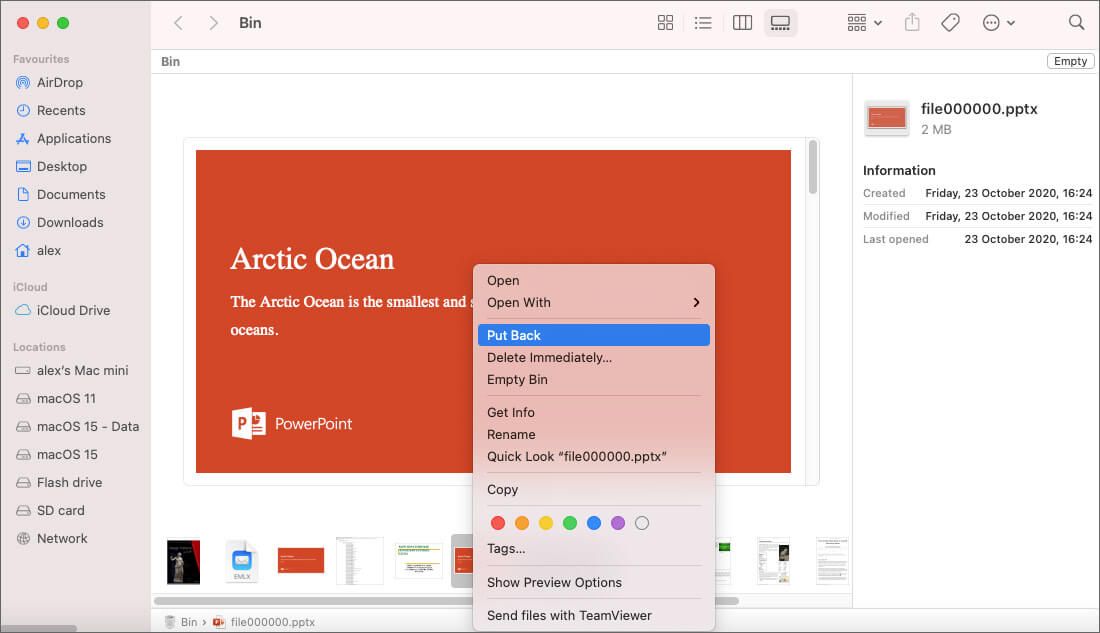Viewport: 1100px width, 633px height.
Task: Select the EMLX file thumbnail
Action: click(241, 561)
